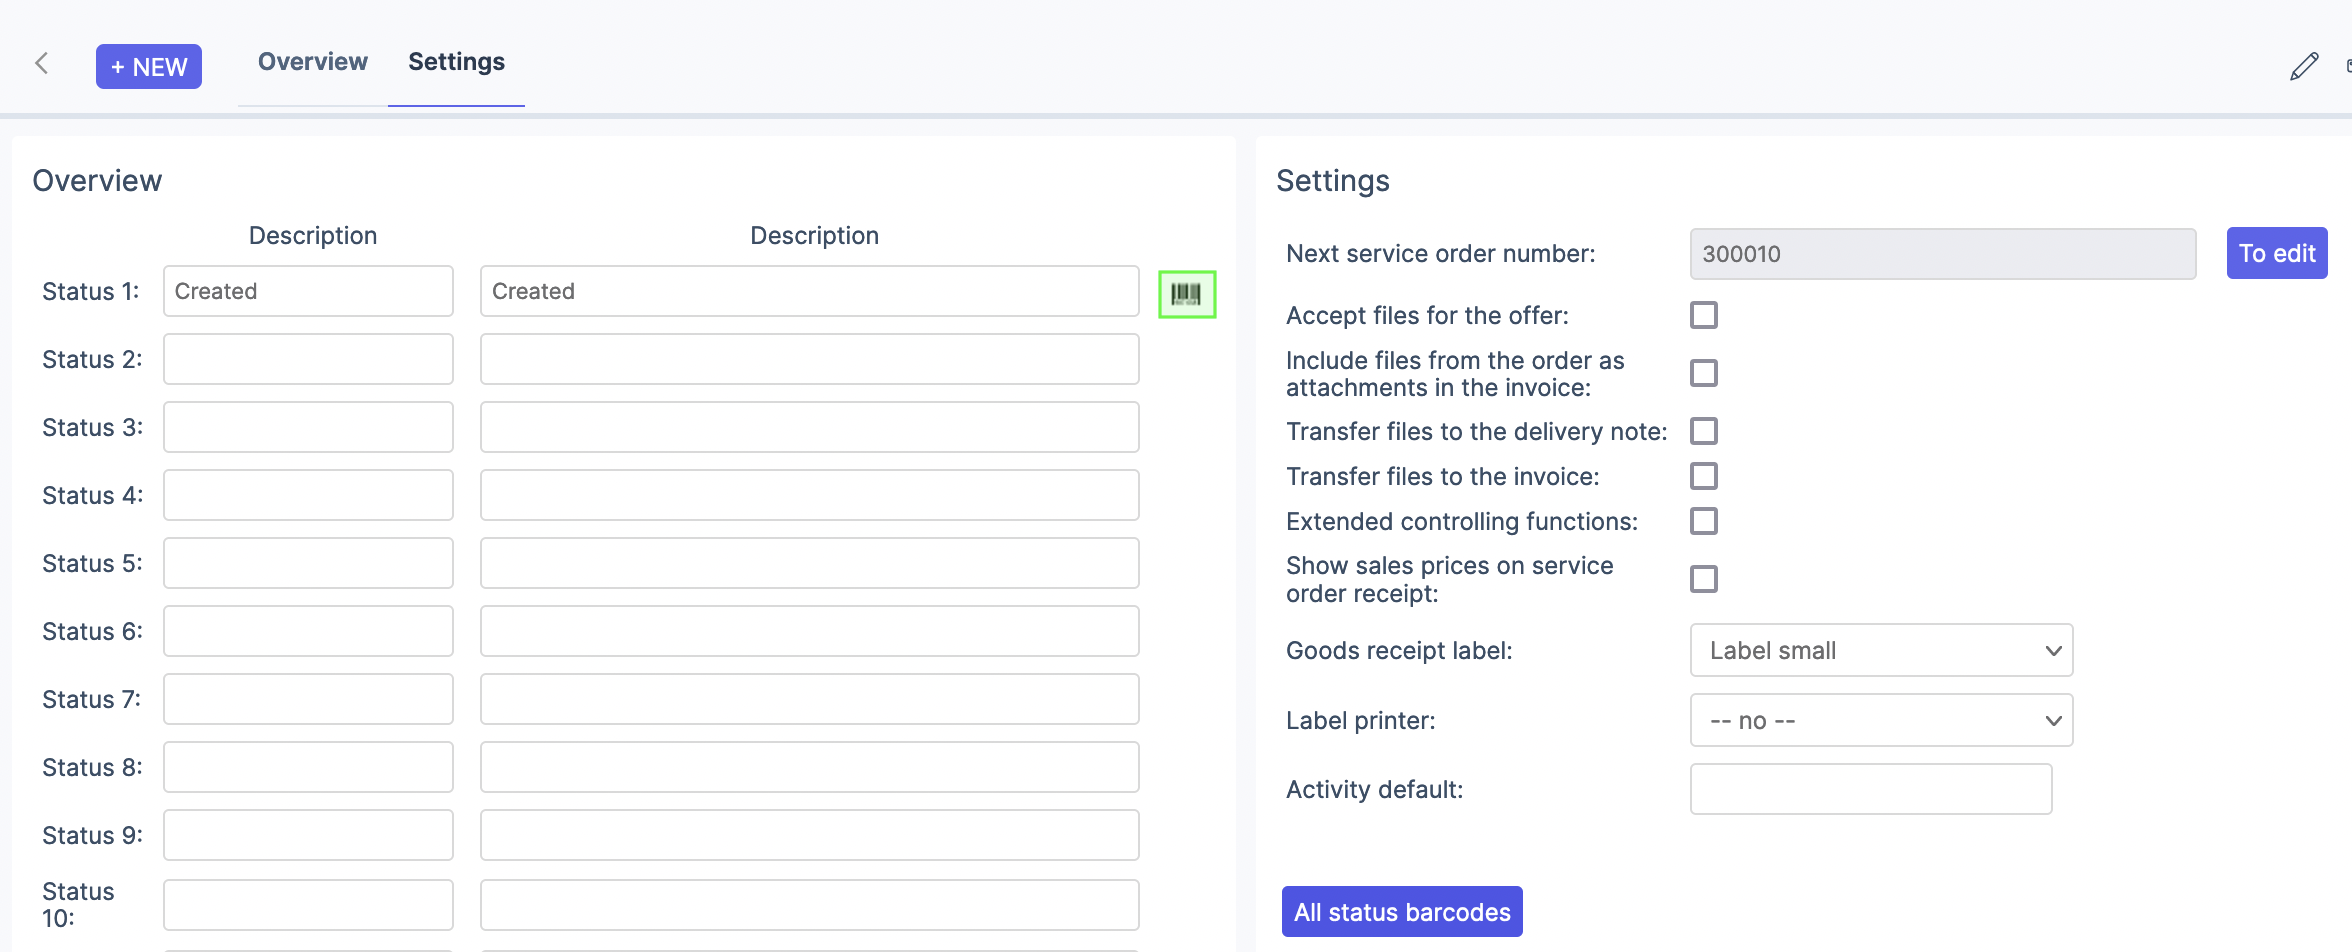Click the pencil edit icon

2303,66
